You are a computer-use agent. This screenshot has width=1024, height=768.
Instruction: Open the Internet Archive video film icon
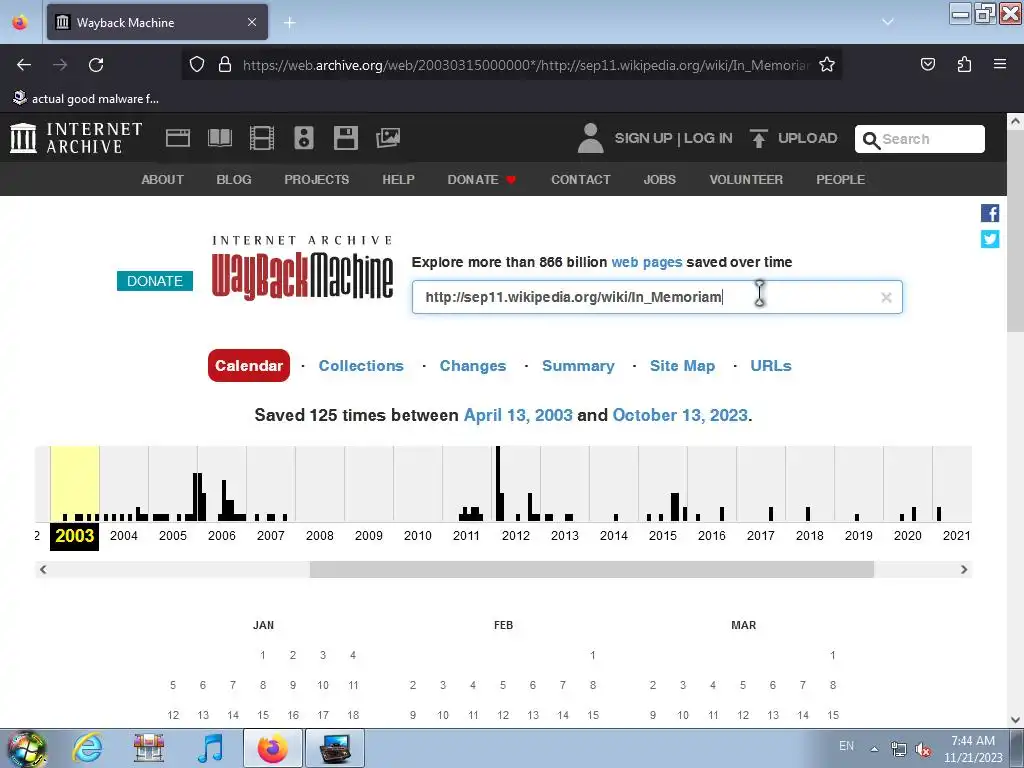pyautogui.click(x=262, y=138)
